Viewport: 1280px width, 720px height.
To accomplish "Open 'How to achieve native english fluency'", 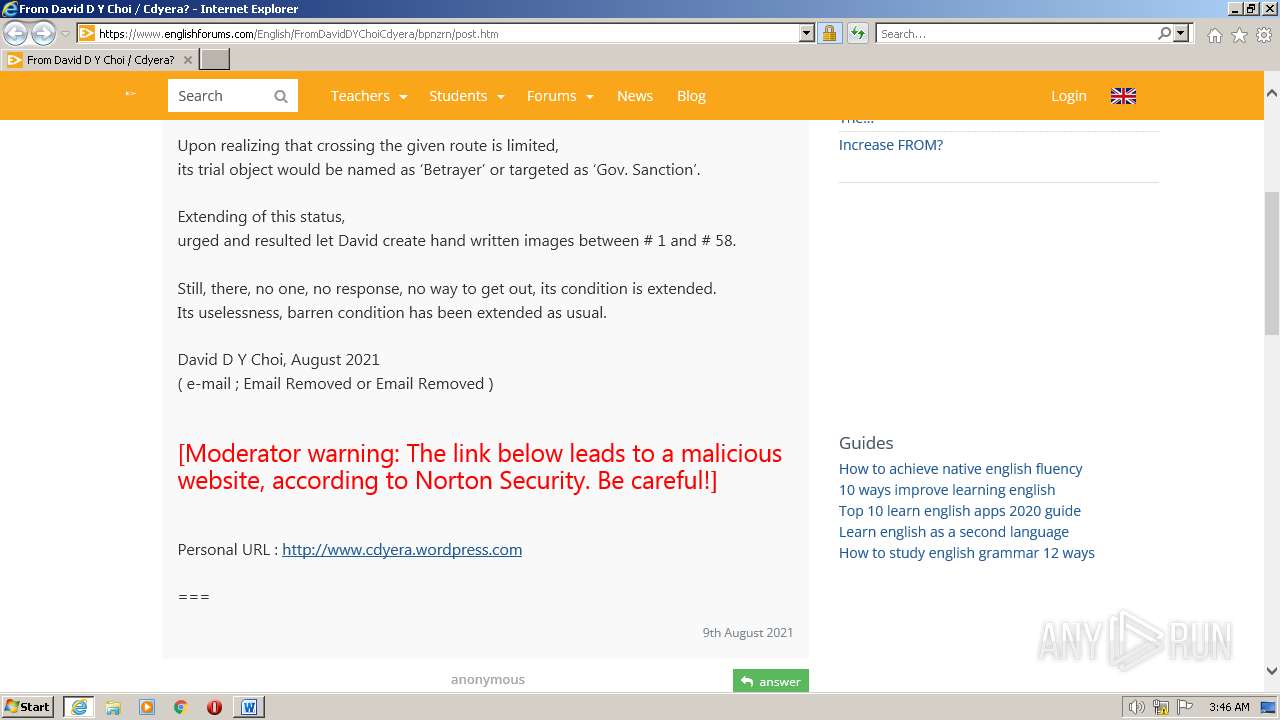I will tap(961, 468).
